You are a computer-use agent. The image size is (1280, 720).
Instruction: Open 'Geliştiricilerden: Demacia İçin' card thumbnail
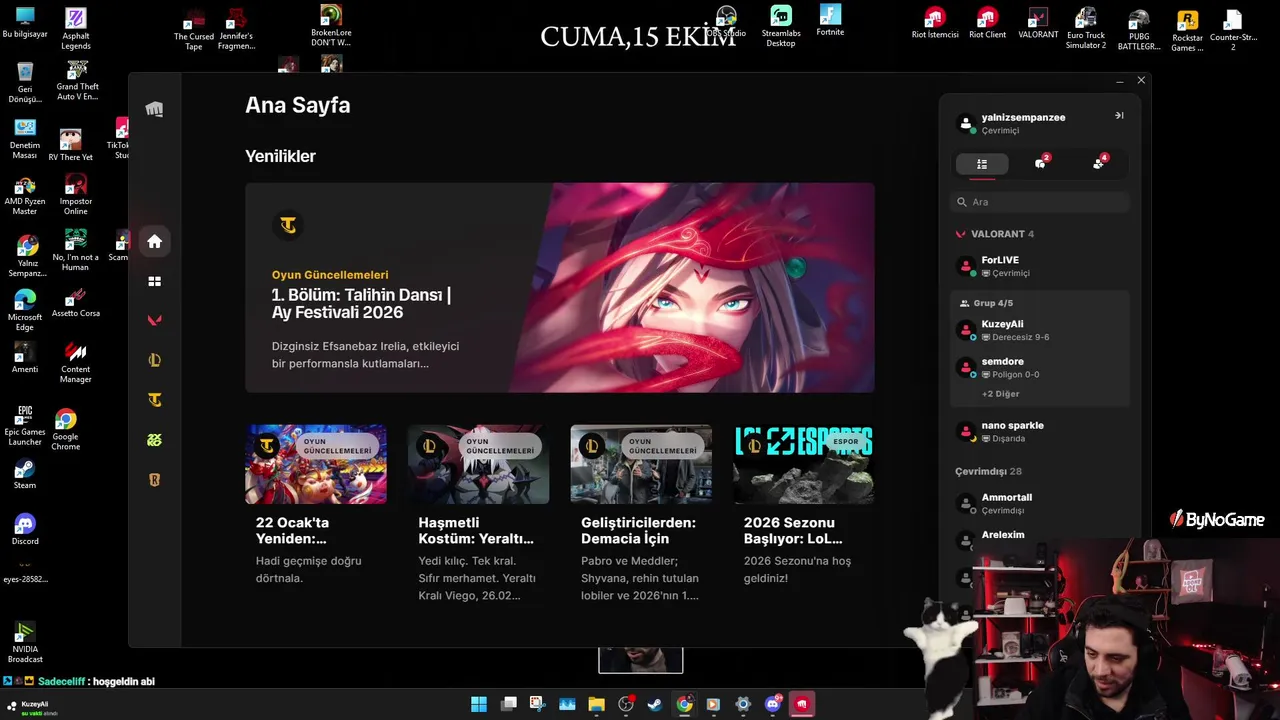[641, 464]
